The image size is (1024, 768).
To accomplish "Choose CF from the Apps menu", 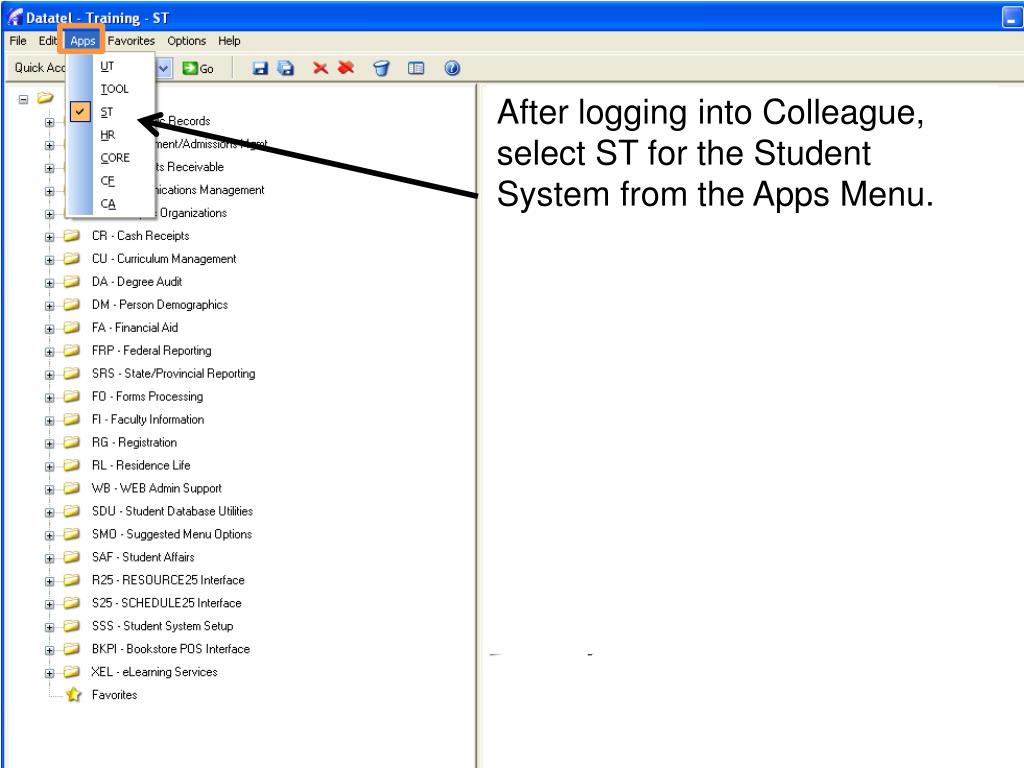I will coord(107,180).
